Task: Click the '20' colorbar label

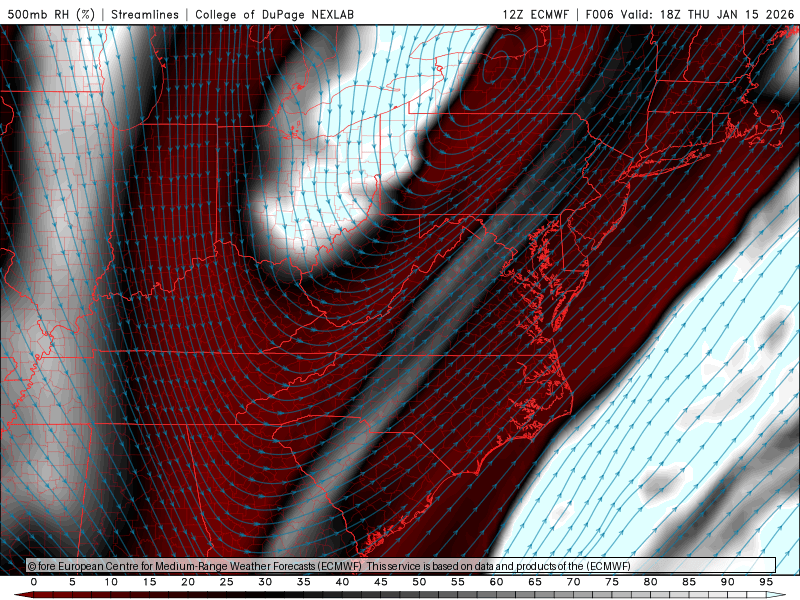Action: point(188,582)
